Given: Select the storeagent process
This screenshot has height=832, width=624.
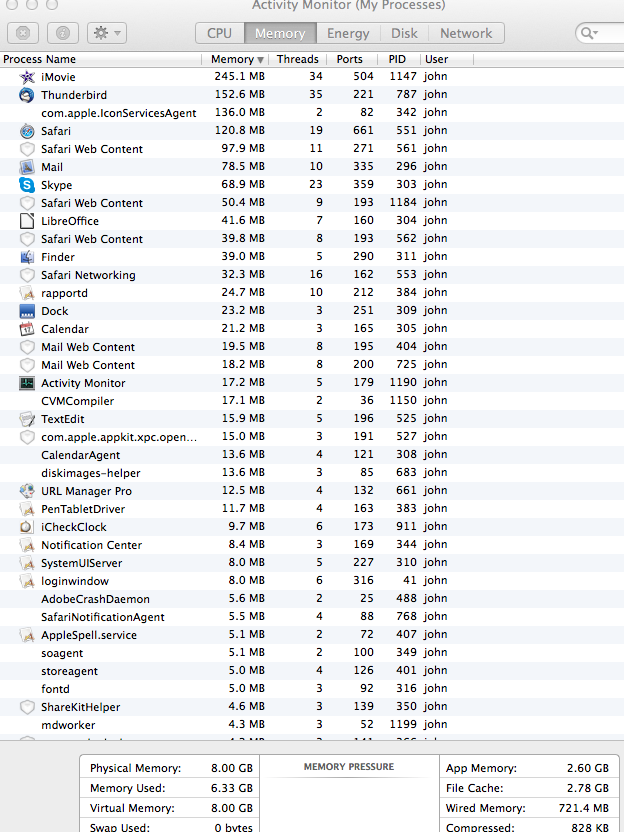Looking at the screenshot, I should click(x=312, y=671).
